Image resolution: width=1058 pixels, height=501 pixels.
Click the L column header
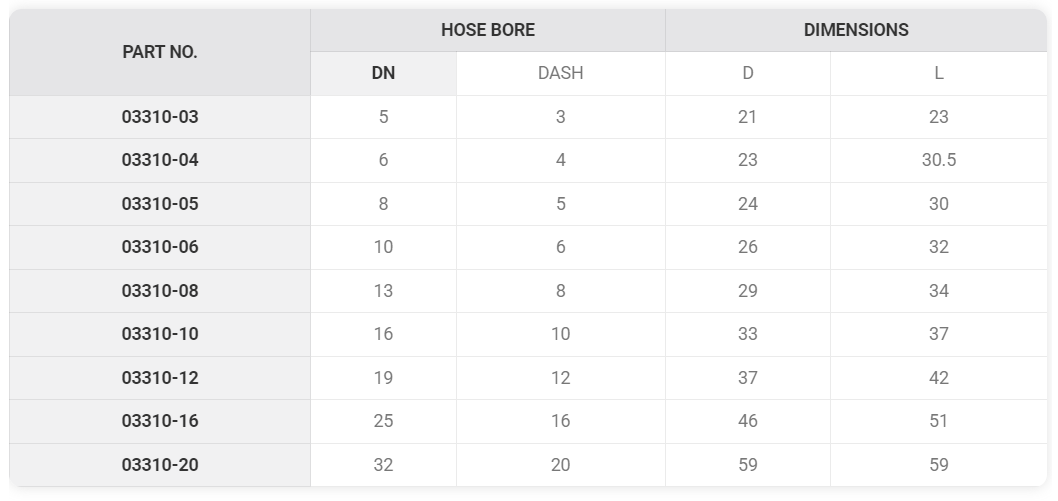click(939, 73)
